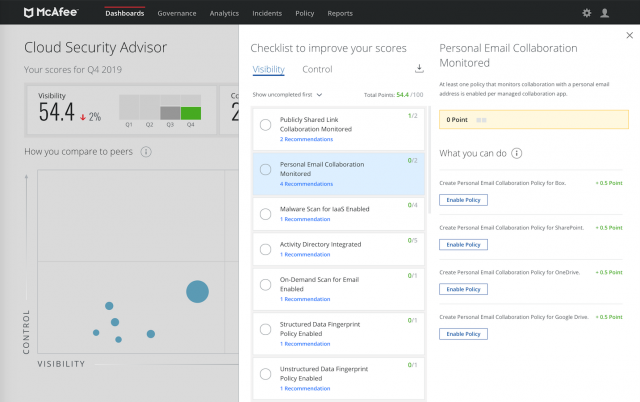This screenshot has width=640, height=402.
Task: Check circle for Personal Email Collaboration Monitored
Action: (x=265, y=169)
